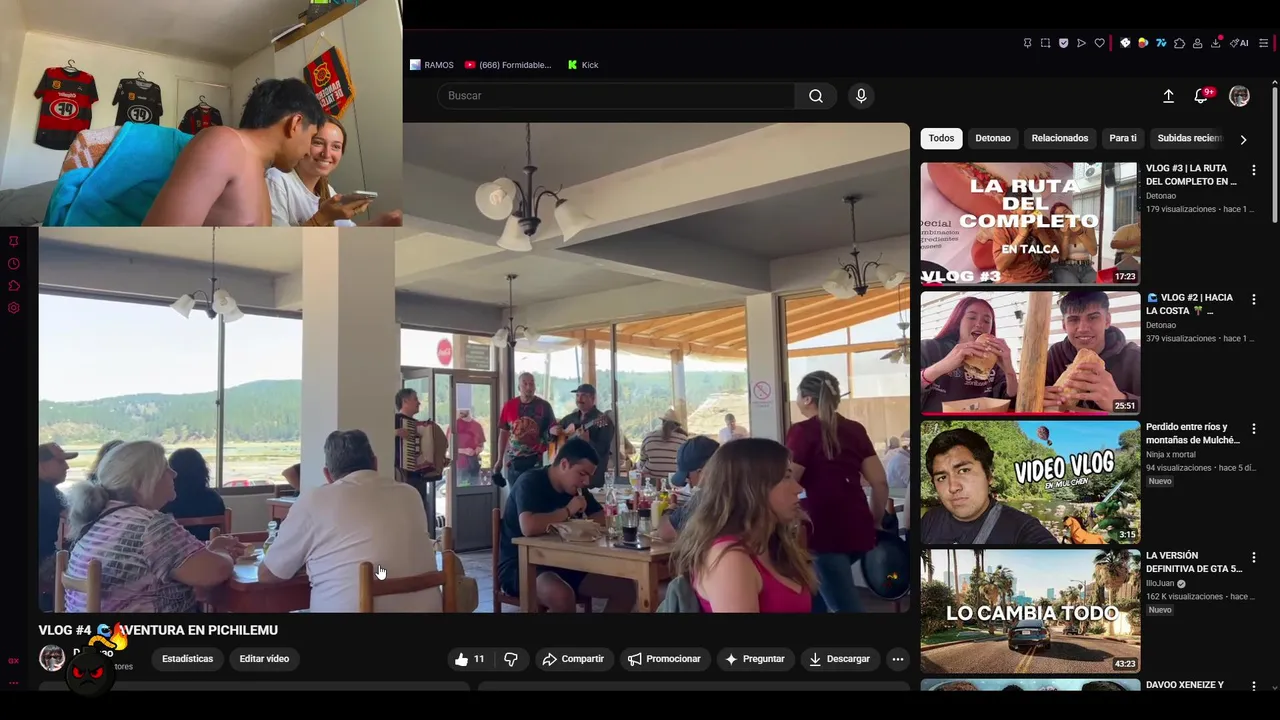Open the ad-blocker shield icon

(1063, 43)
